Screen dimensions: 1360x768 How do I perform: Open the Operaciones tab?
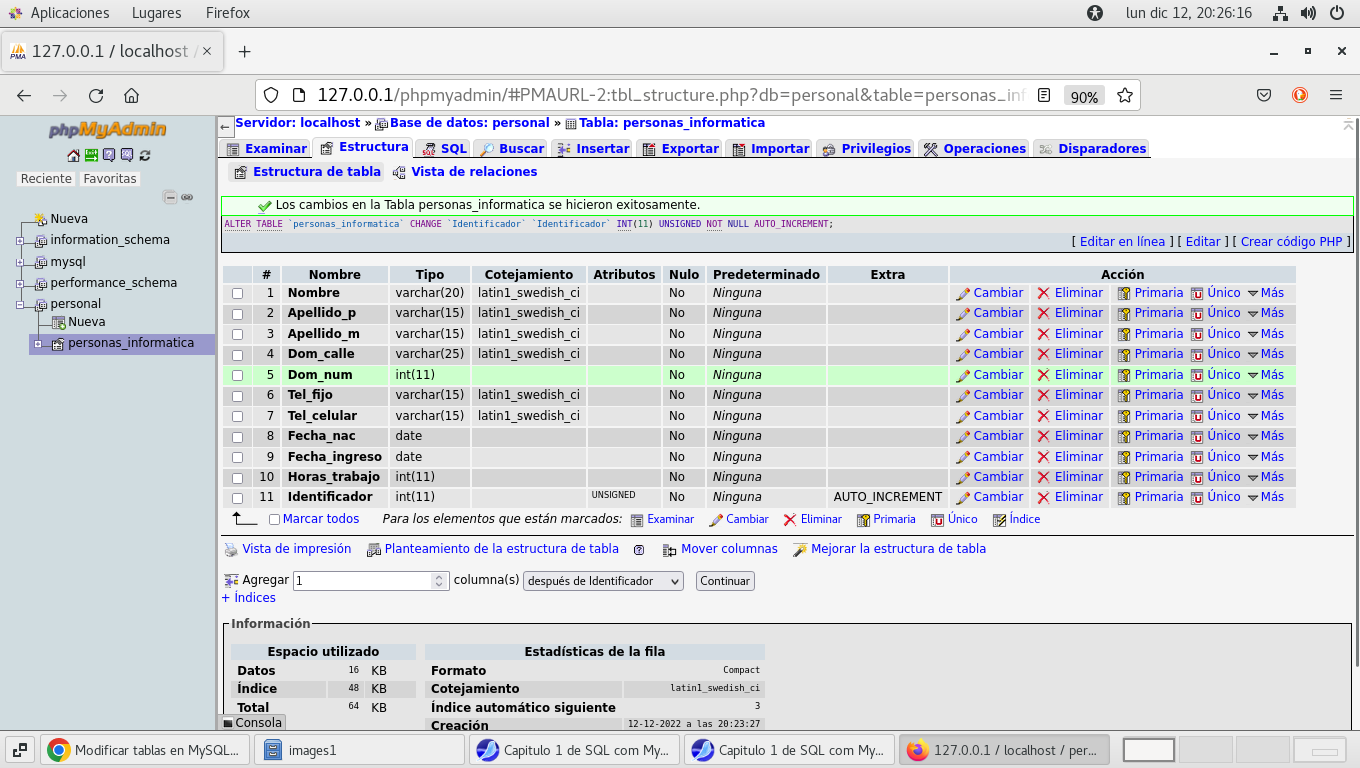click(974, 149)
